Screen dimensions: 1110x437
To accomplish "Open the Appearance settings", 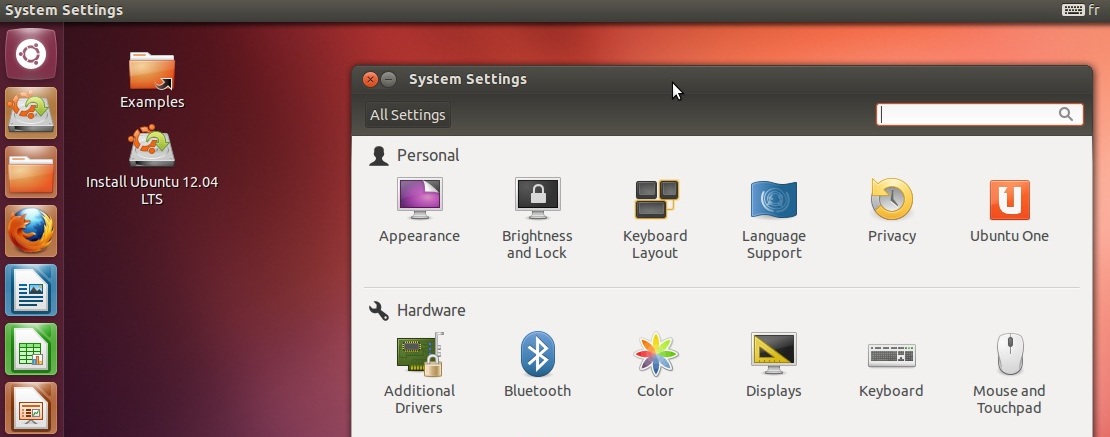I will click(419, 210).
